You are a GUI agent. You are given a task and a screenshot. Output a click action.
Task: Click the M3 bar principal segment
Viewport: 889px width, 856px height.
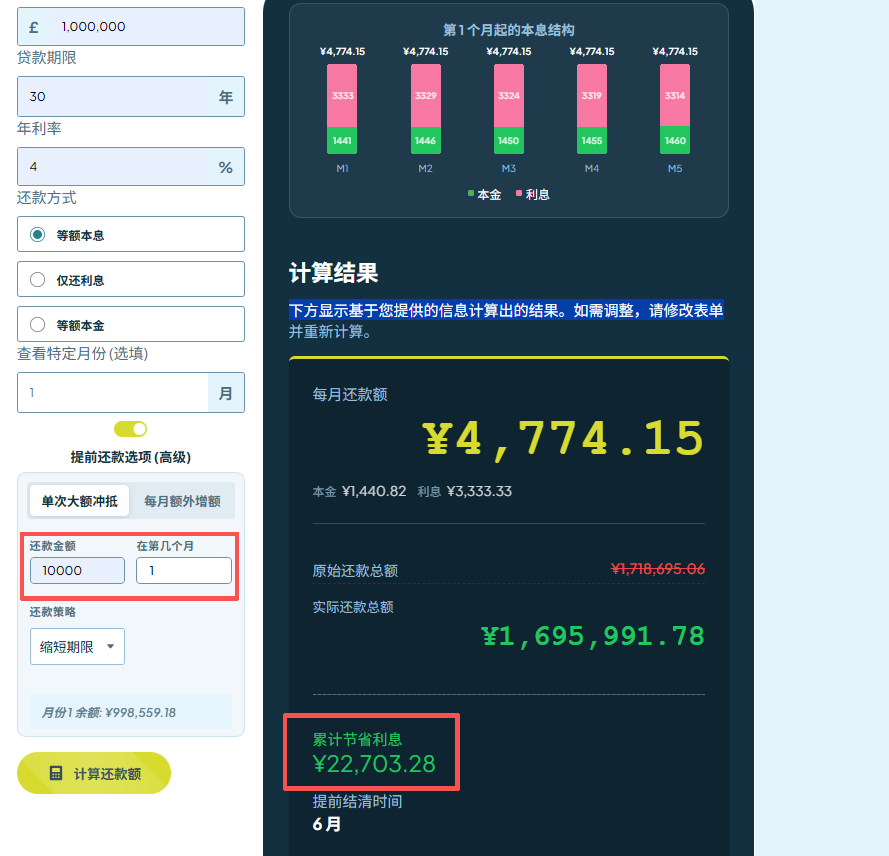[508, 143]
